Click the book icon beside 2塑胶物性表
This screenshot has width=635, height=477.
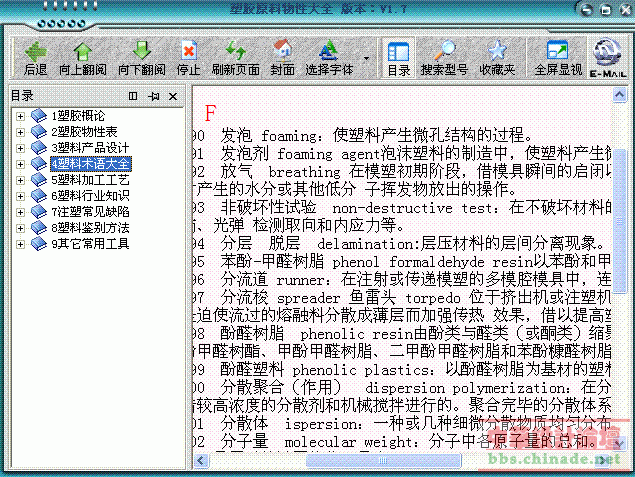coord(39,132)
